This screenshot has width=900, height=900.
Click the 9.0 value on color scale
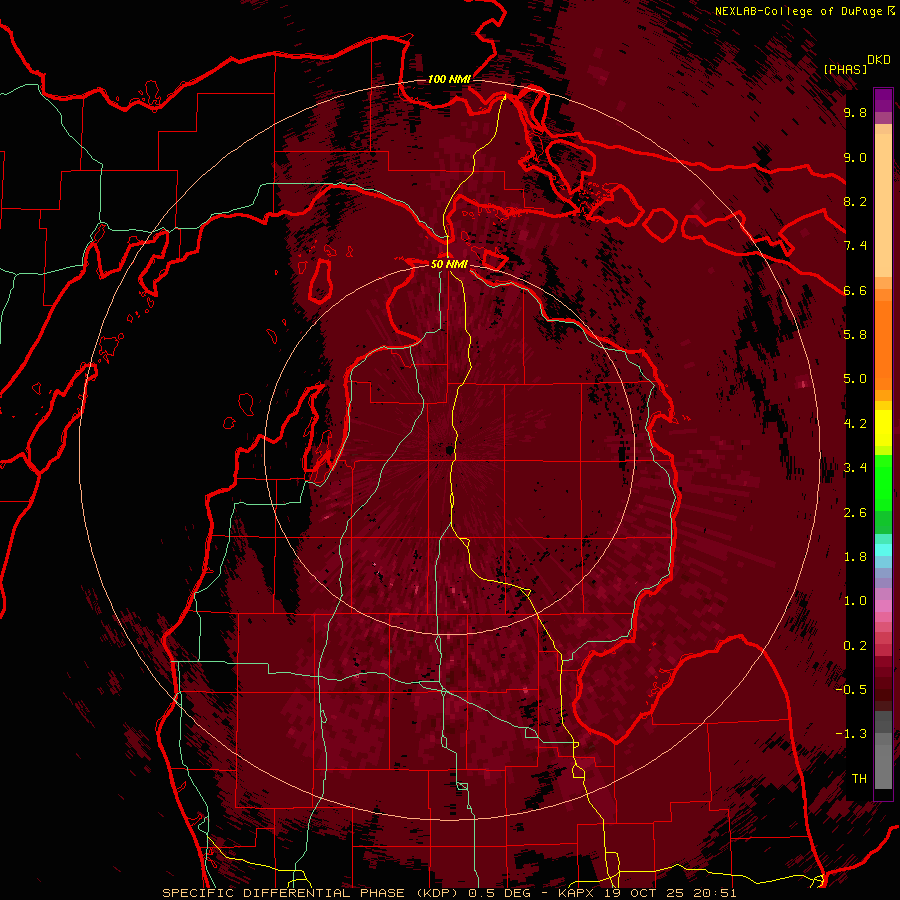pos(855,157)
